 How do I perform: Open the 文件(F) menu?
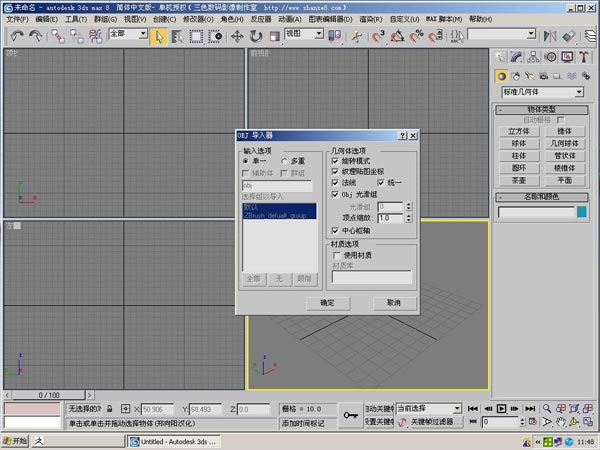(17, 19)
